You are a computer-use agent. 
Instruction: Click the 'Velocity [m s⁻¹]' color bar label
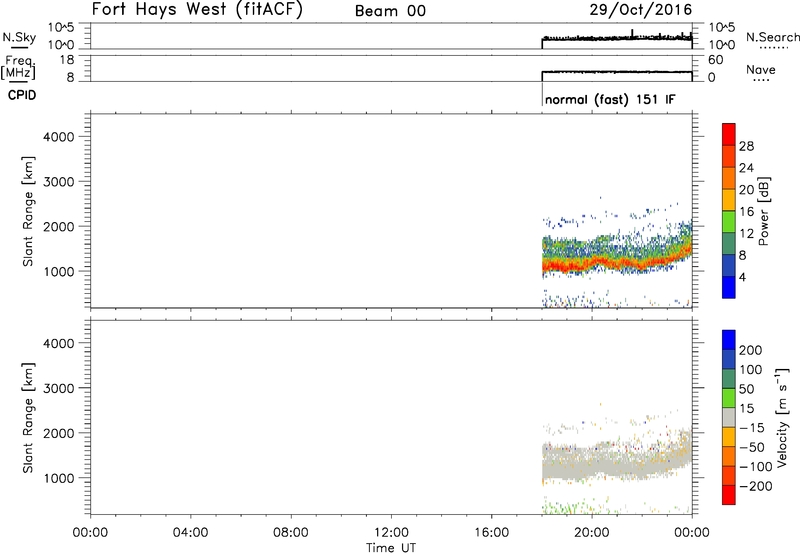pos(782,417)
